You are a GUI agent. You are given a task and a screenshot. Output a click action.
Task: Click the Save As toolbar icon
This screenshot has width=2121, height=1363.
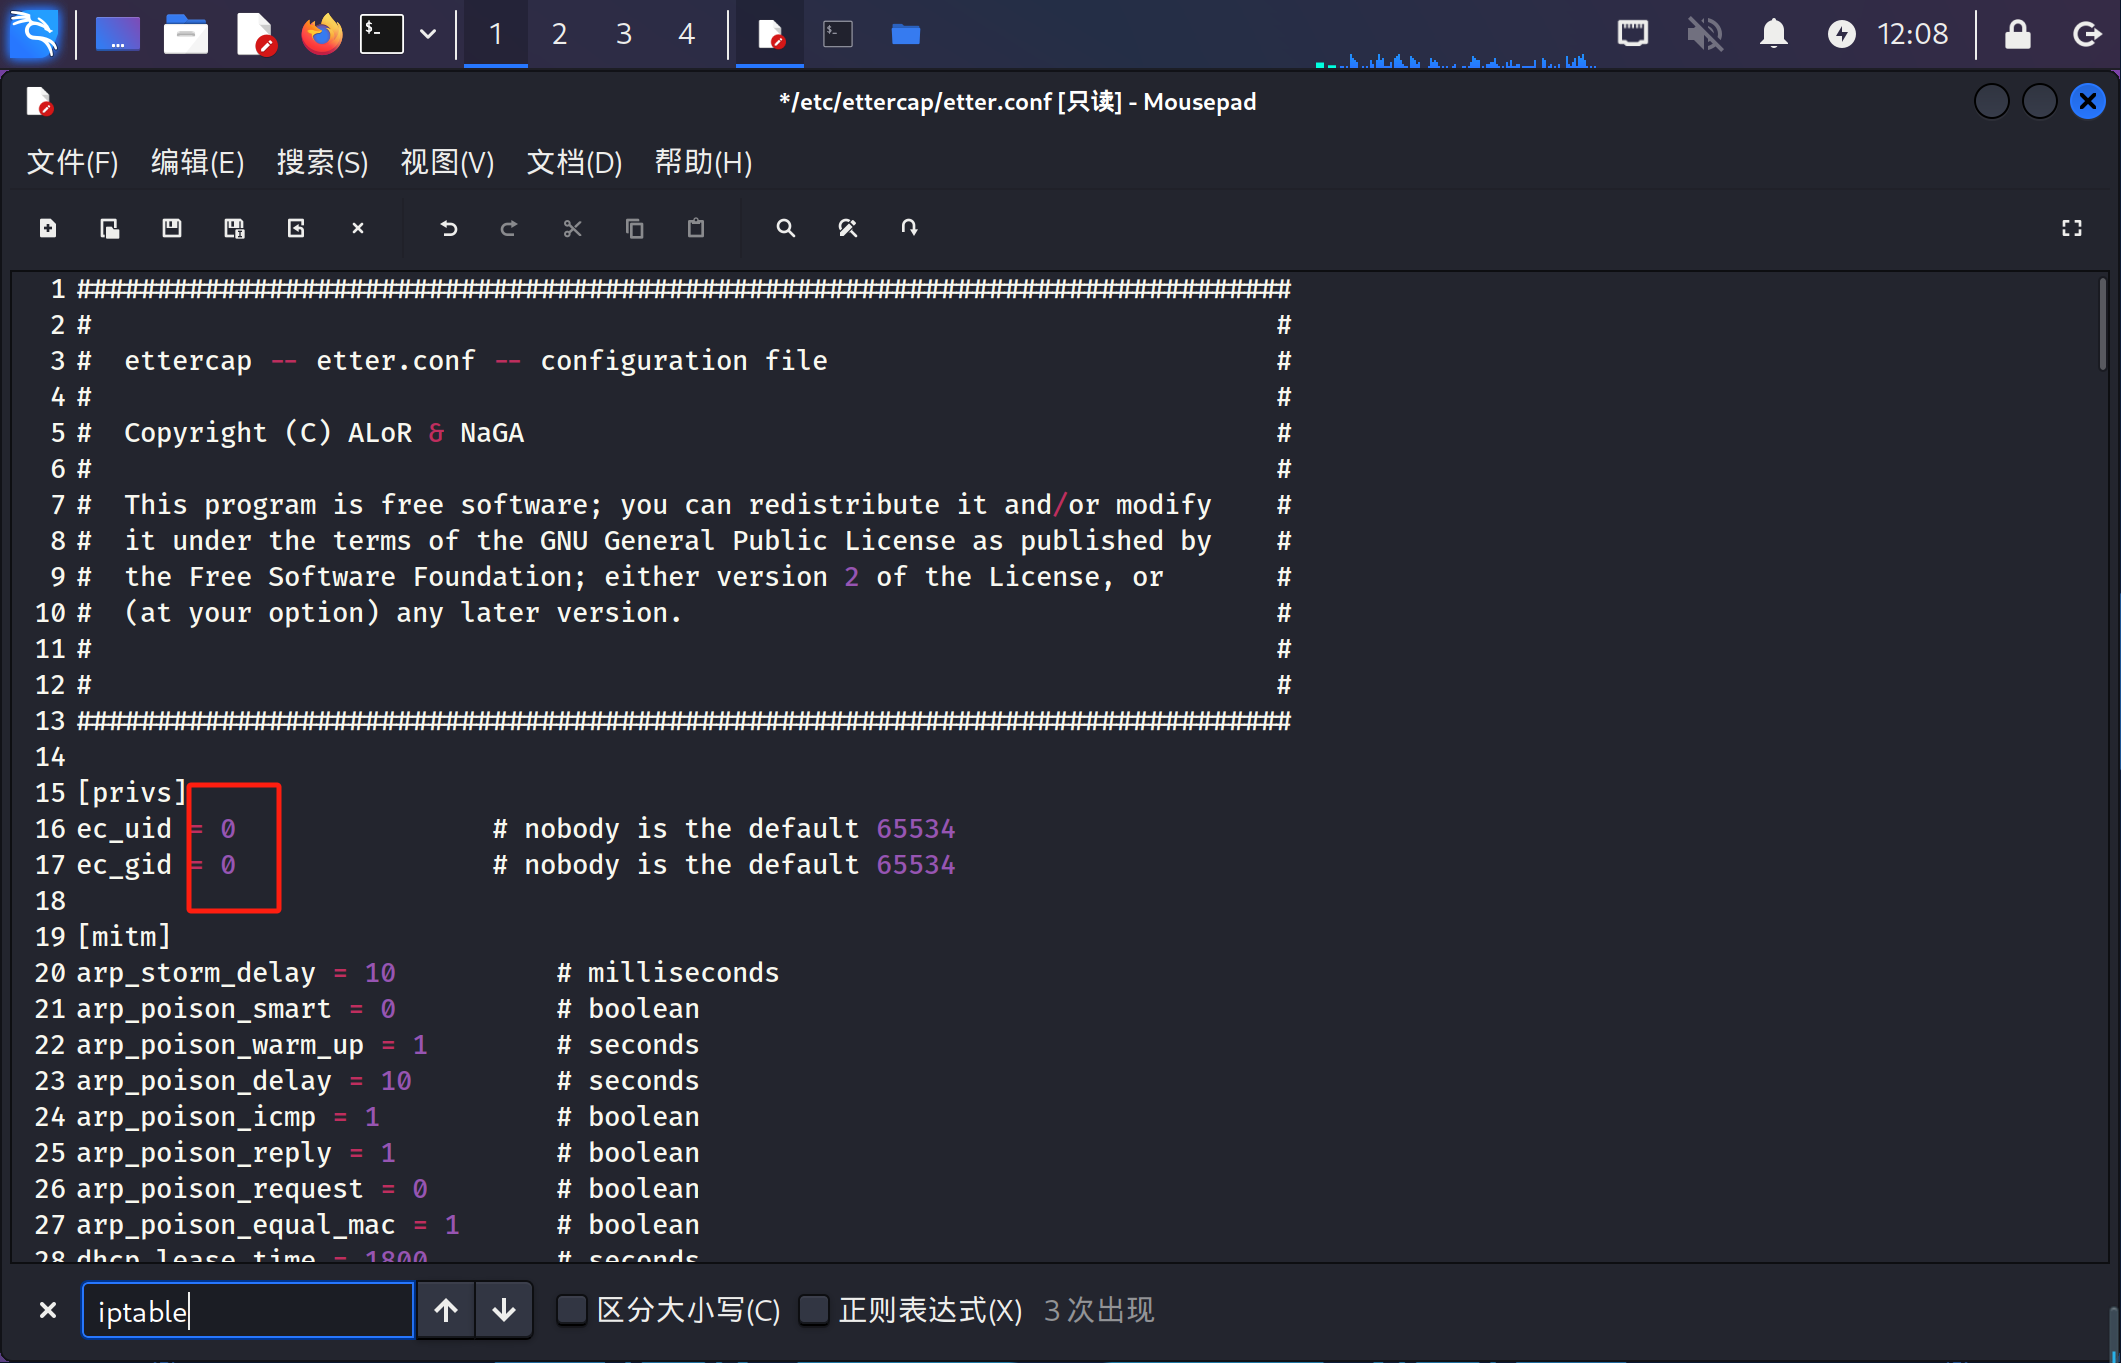[x=234, y=228]
